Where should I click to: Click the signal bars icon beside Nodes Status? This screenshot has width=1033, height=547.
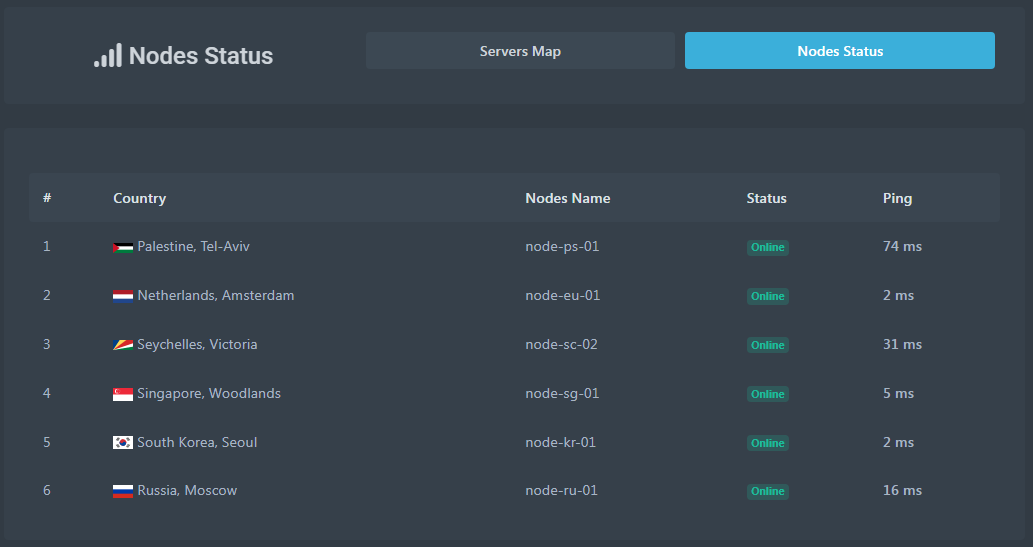[x=108, y=55]
